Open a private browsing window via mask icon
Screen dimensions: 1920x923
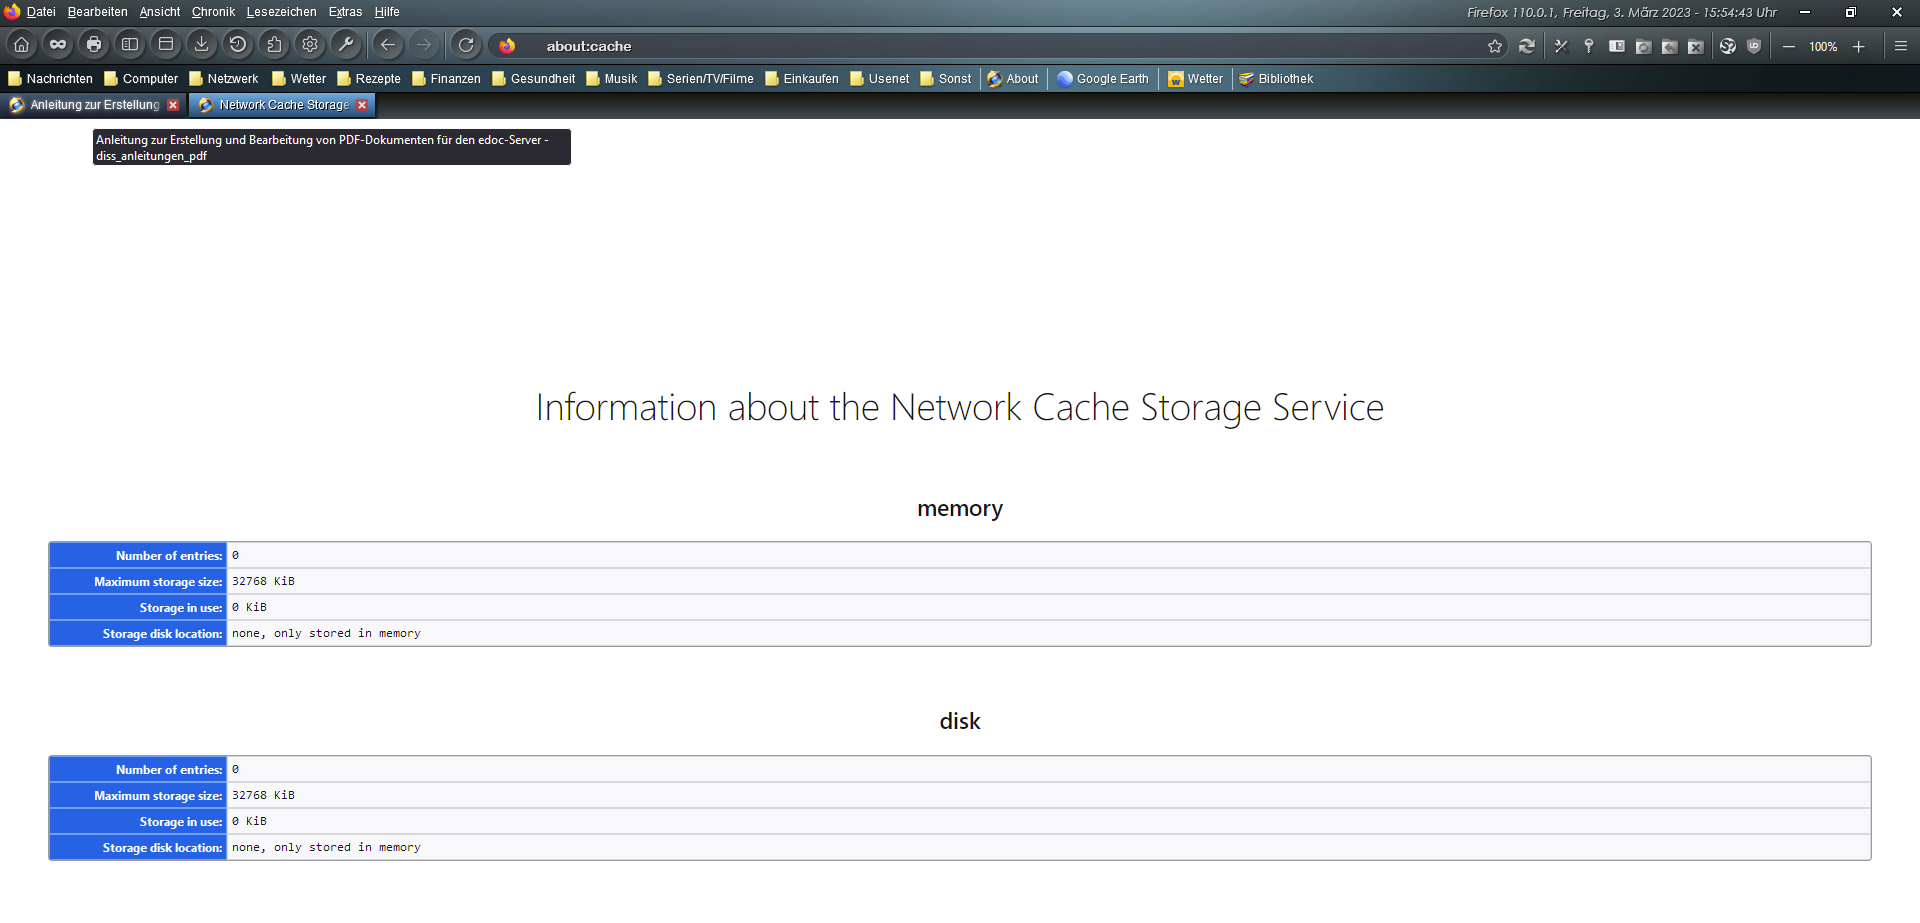(x=58, y=45)
